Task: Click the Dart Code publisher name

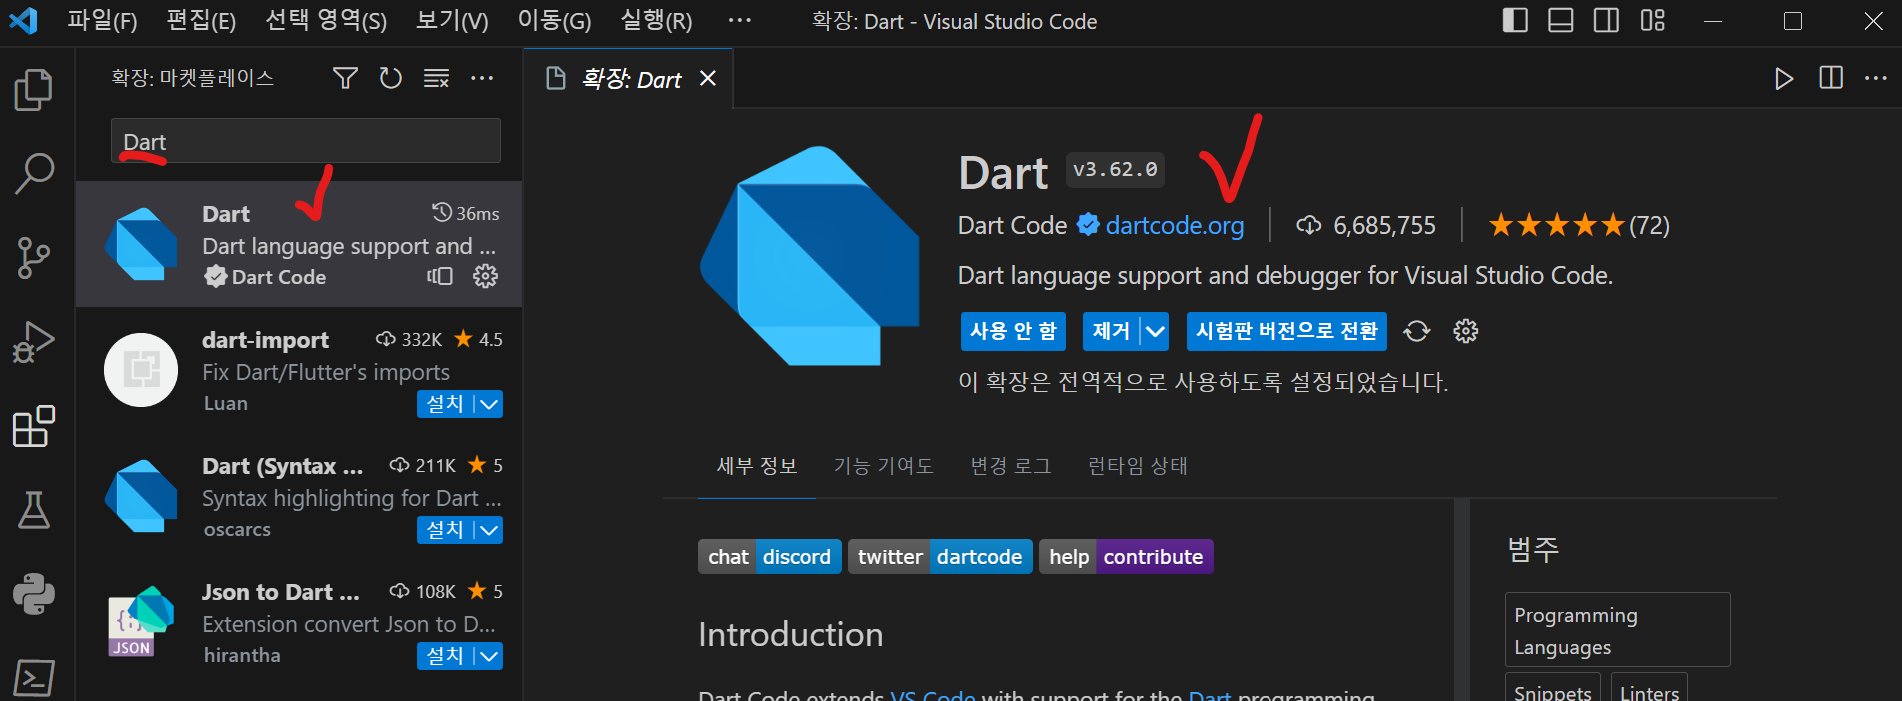Action: (x=1012, y=226)
